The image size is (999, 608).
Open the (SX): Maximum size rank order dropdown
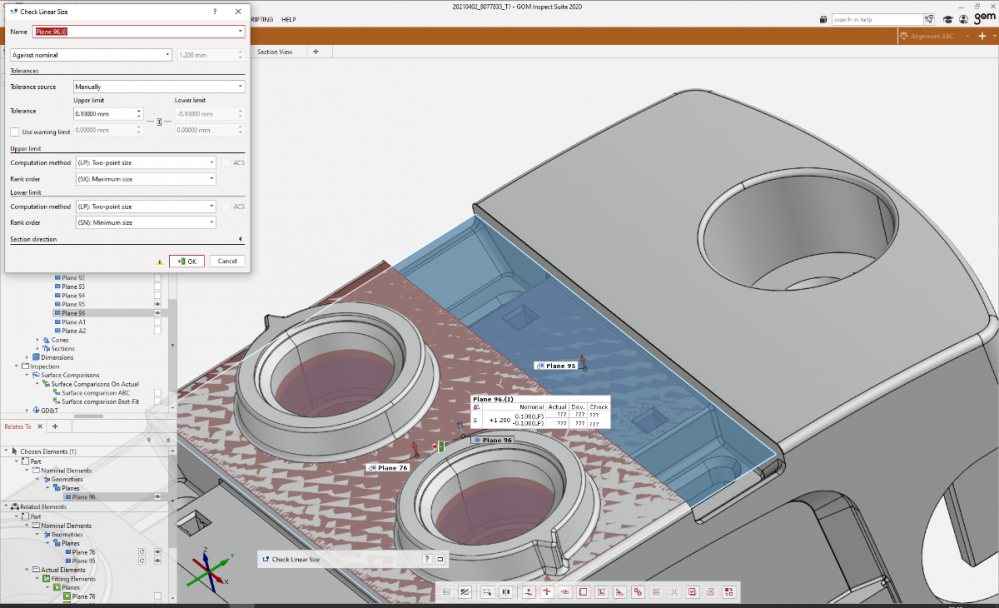[x=145, y=179]
